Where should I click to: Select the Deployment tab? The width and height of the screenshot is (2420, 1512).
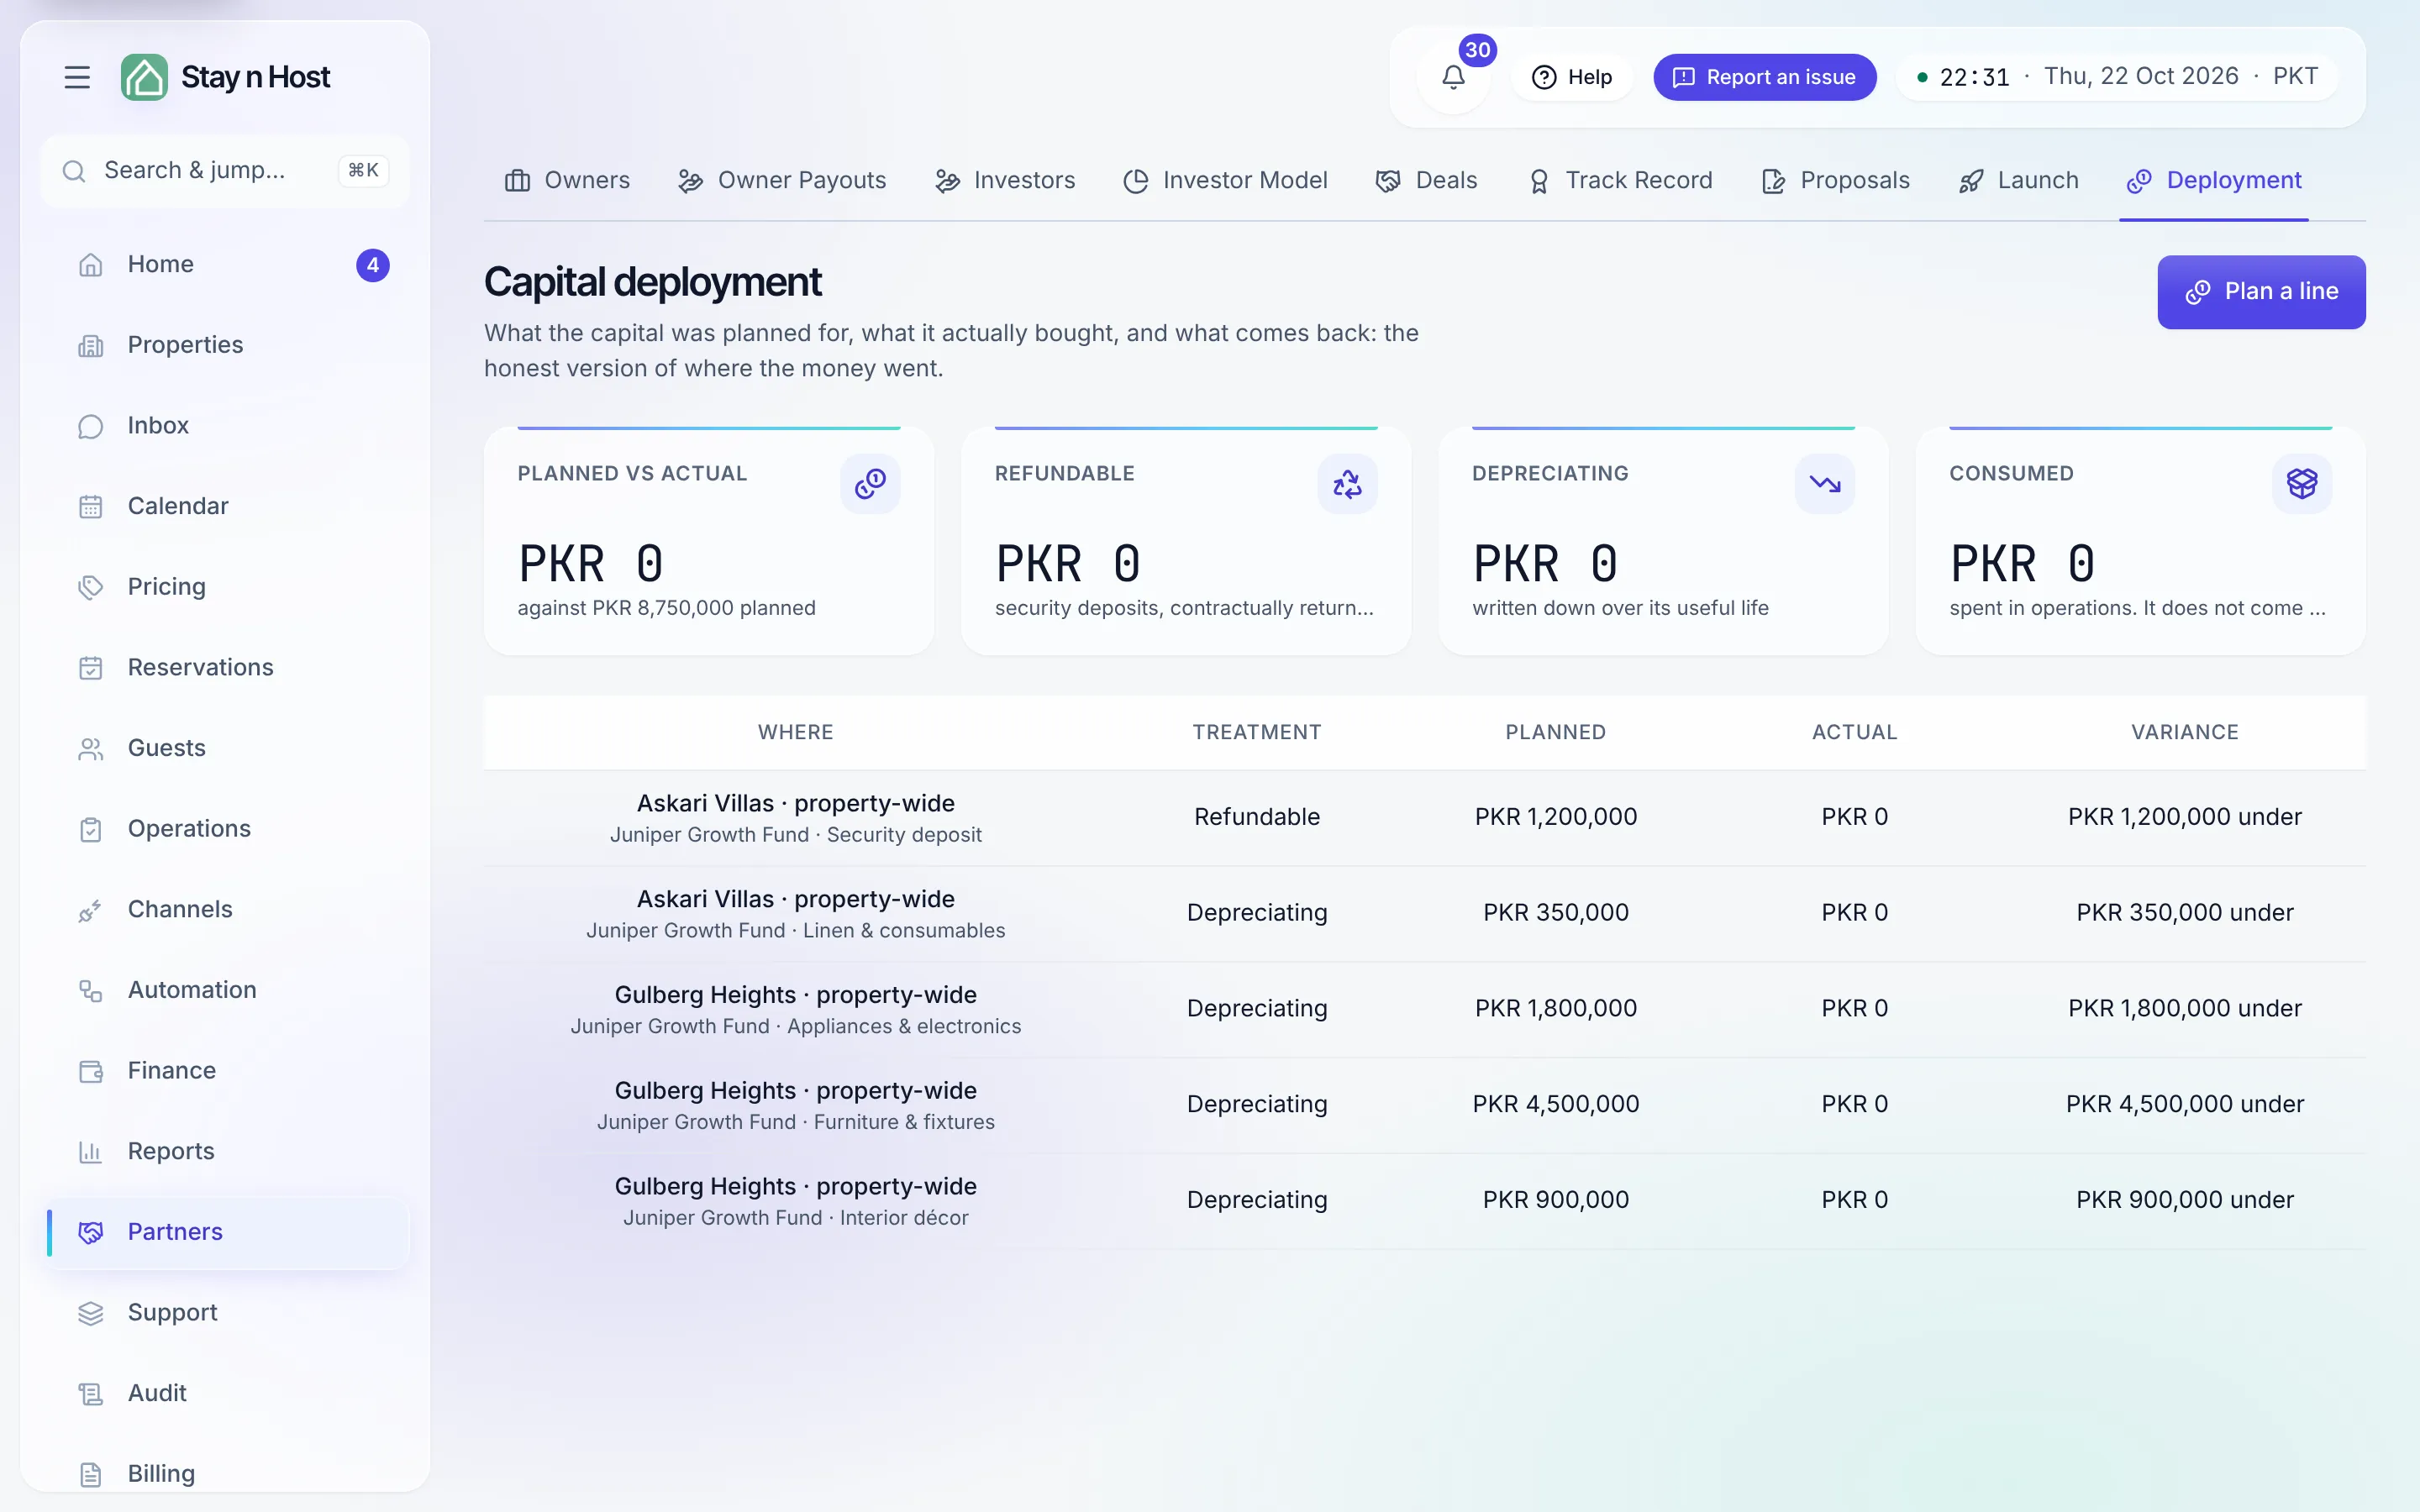pyautogui.click(x=2214, y=181)
